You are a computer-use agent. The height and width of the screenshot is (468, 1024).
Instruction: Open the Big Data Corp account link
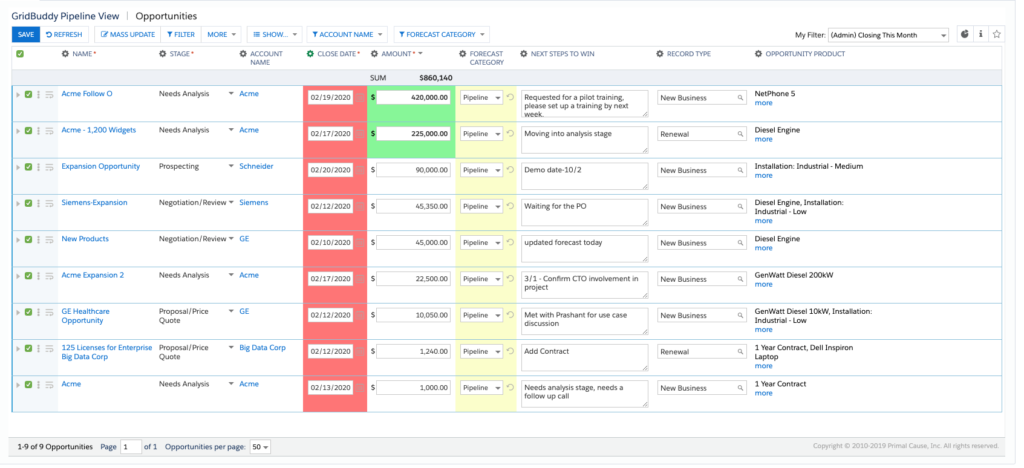263,348
